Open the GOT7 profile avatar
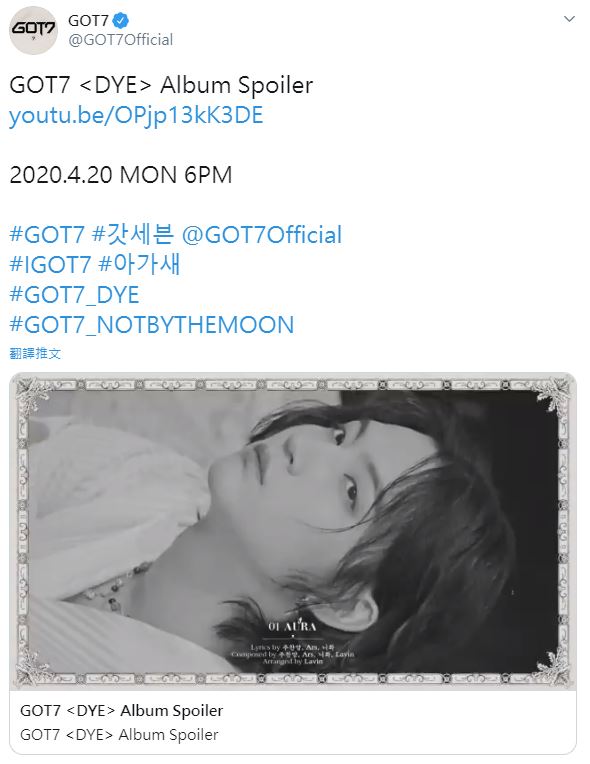This screenshot has width=590, height=764. pos(34,30)
